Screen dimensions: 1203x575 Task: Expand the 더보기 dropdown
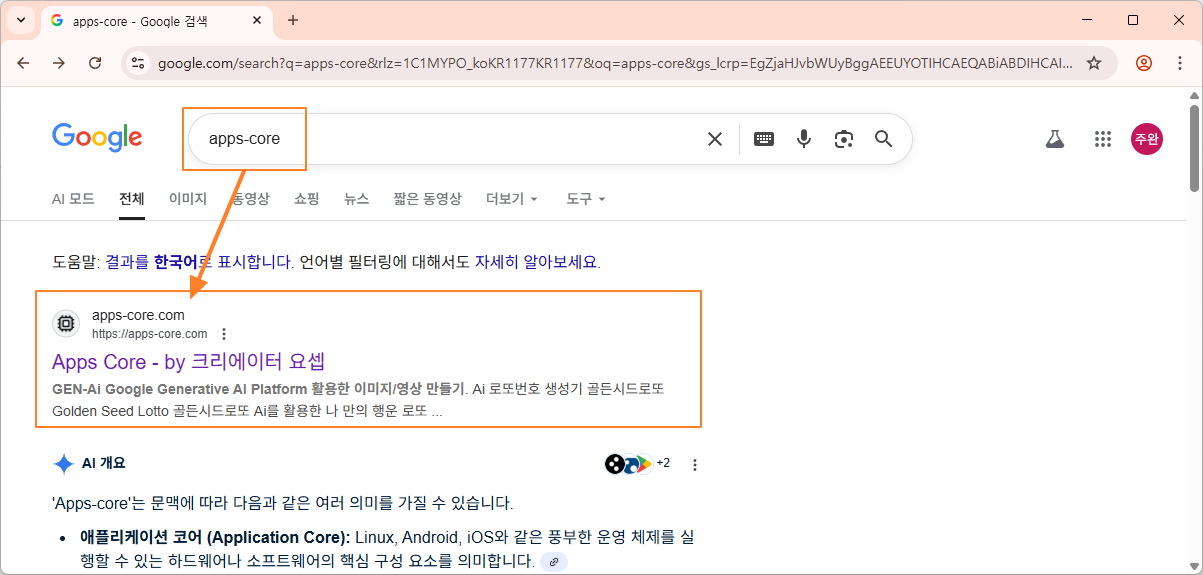point(512,199)
